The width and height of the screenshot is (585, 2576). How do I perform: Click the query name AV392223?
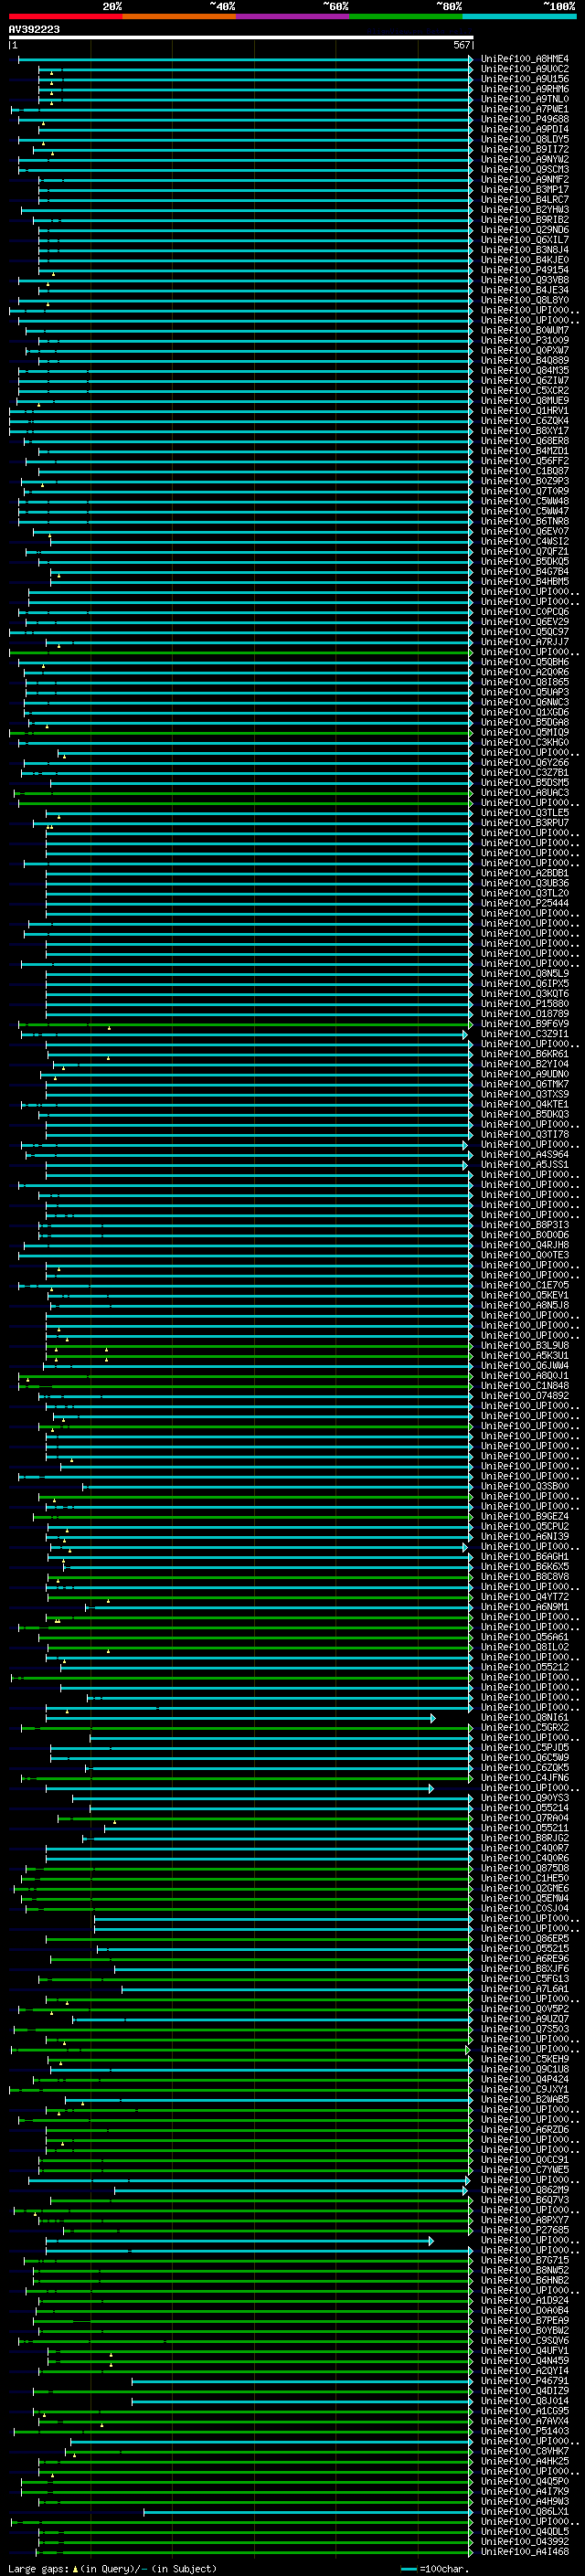(34, 30)
